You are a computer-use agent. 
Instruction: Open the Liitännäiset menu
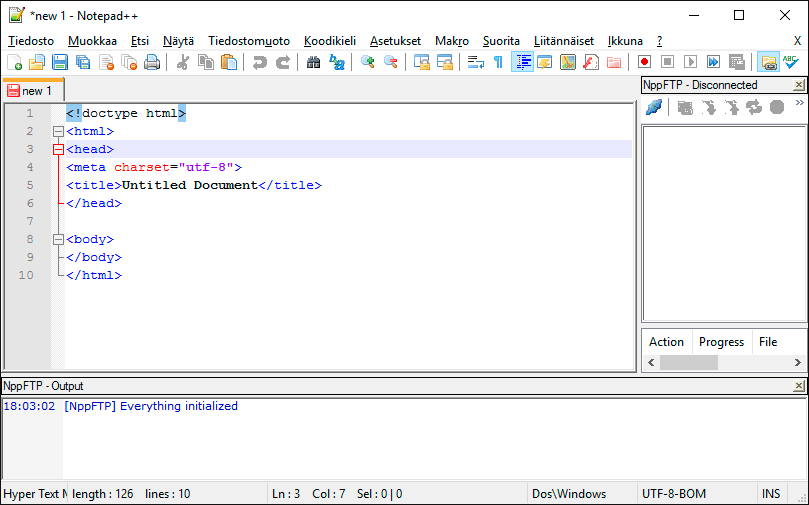point(564,41)
